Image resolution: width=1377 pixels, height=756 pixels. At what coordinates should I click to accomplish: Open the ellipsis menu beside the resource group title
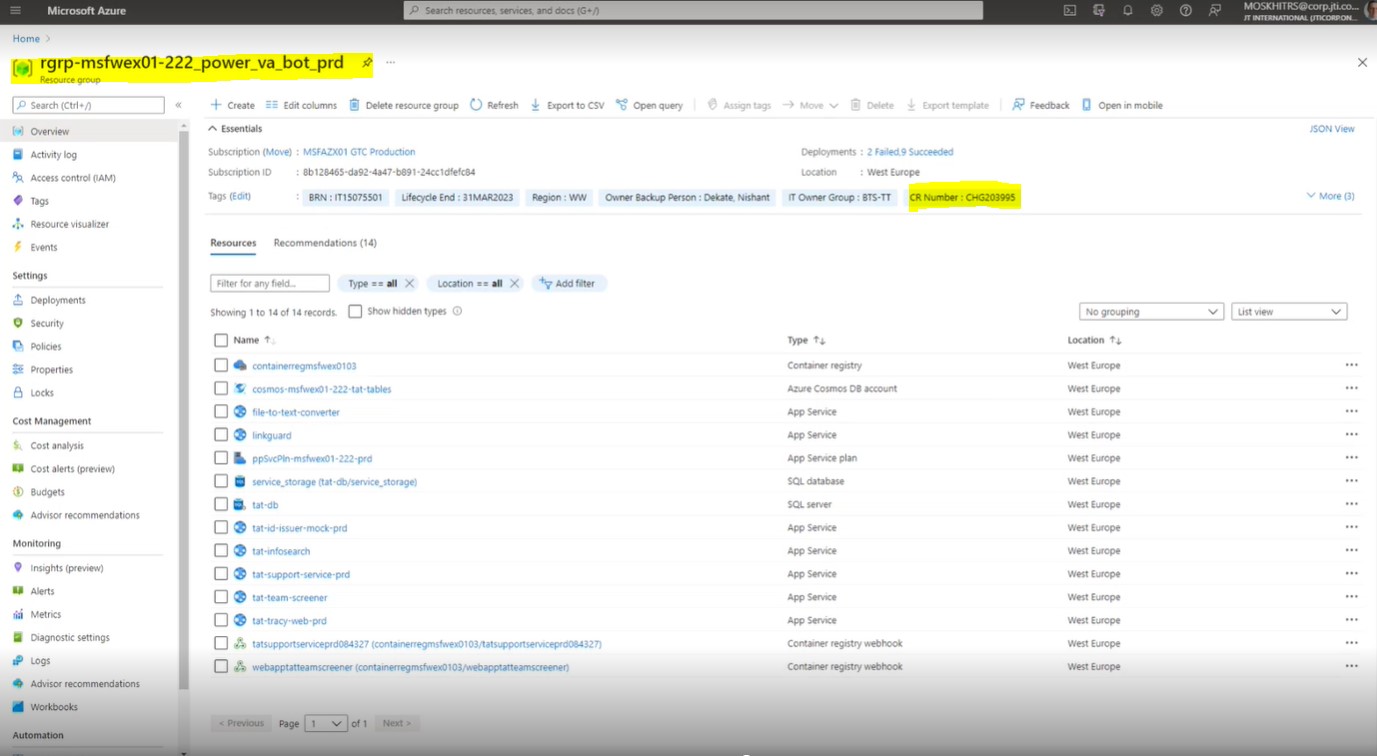(x=390, y=63)
